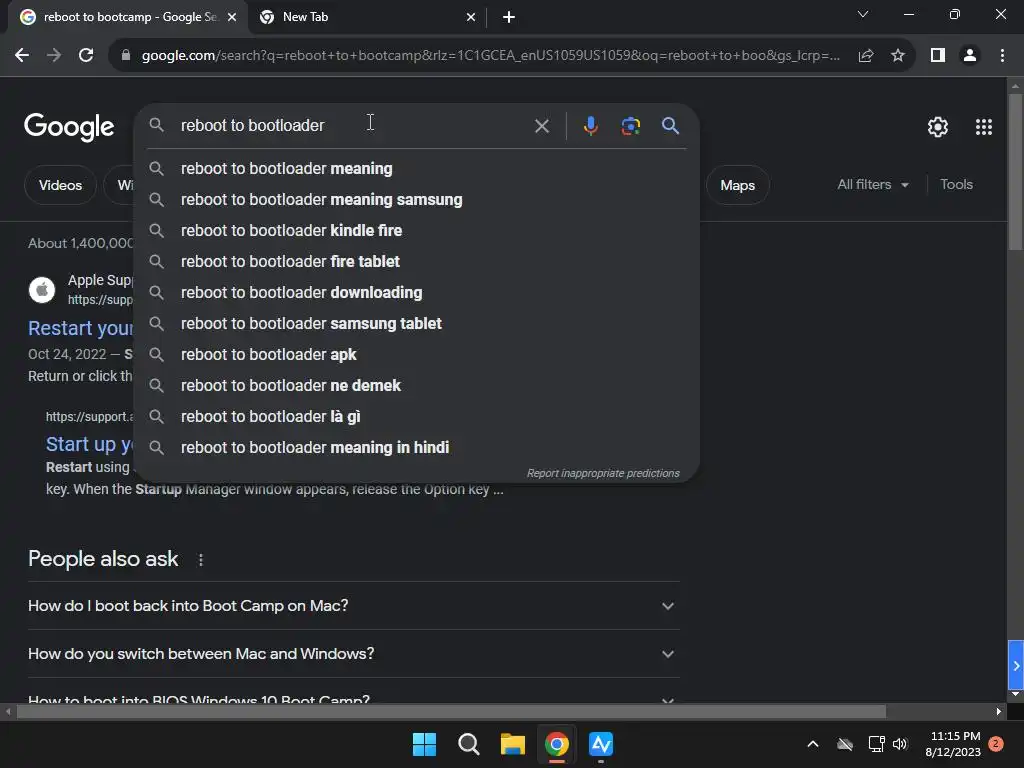
Task: Search by image with Google Lens
Action: 630,125
